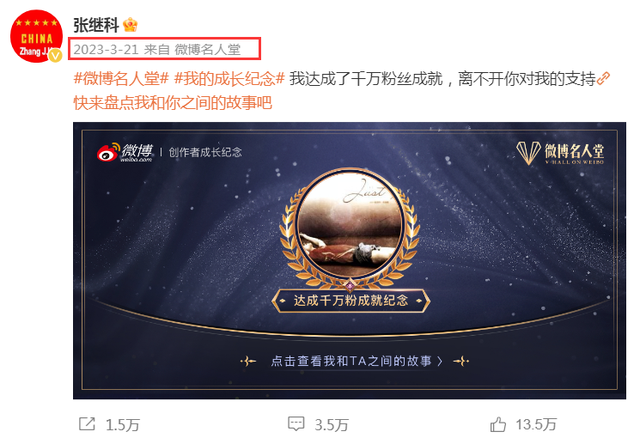
Task: Open the comments speech bubble icon
Action: coord(296,424)
